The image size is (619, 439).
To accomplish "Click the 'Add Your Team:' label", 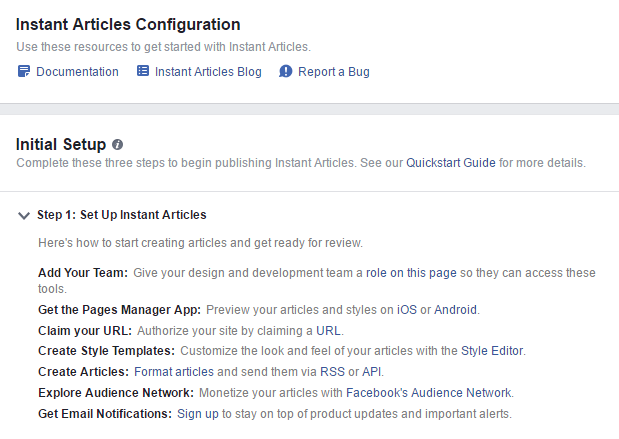I will pos(83,273).
